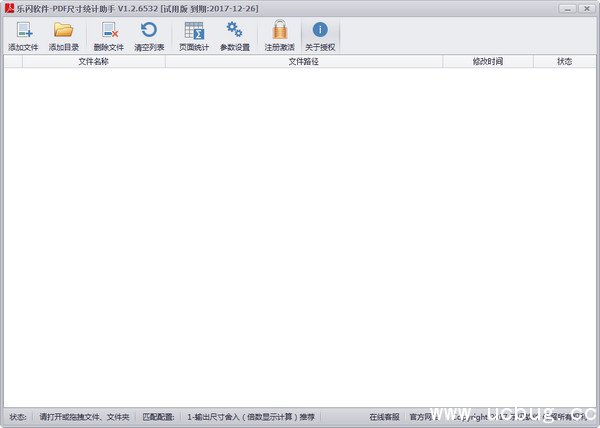This screenshot has width=600, height=428.
Task: Click the app logo in title bar
Action: (9, 8)
